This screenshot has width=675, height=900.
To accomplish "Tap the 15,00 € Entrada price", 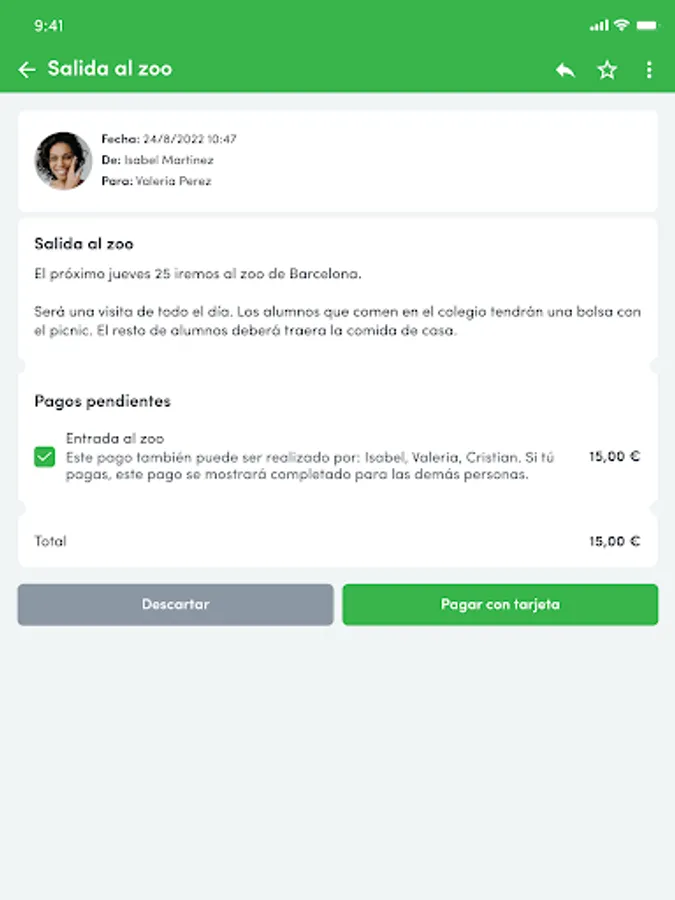I will click(614, 456).
